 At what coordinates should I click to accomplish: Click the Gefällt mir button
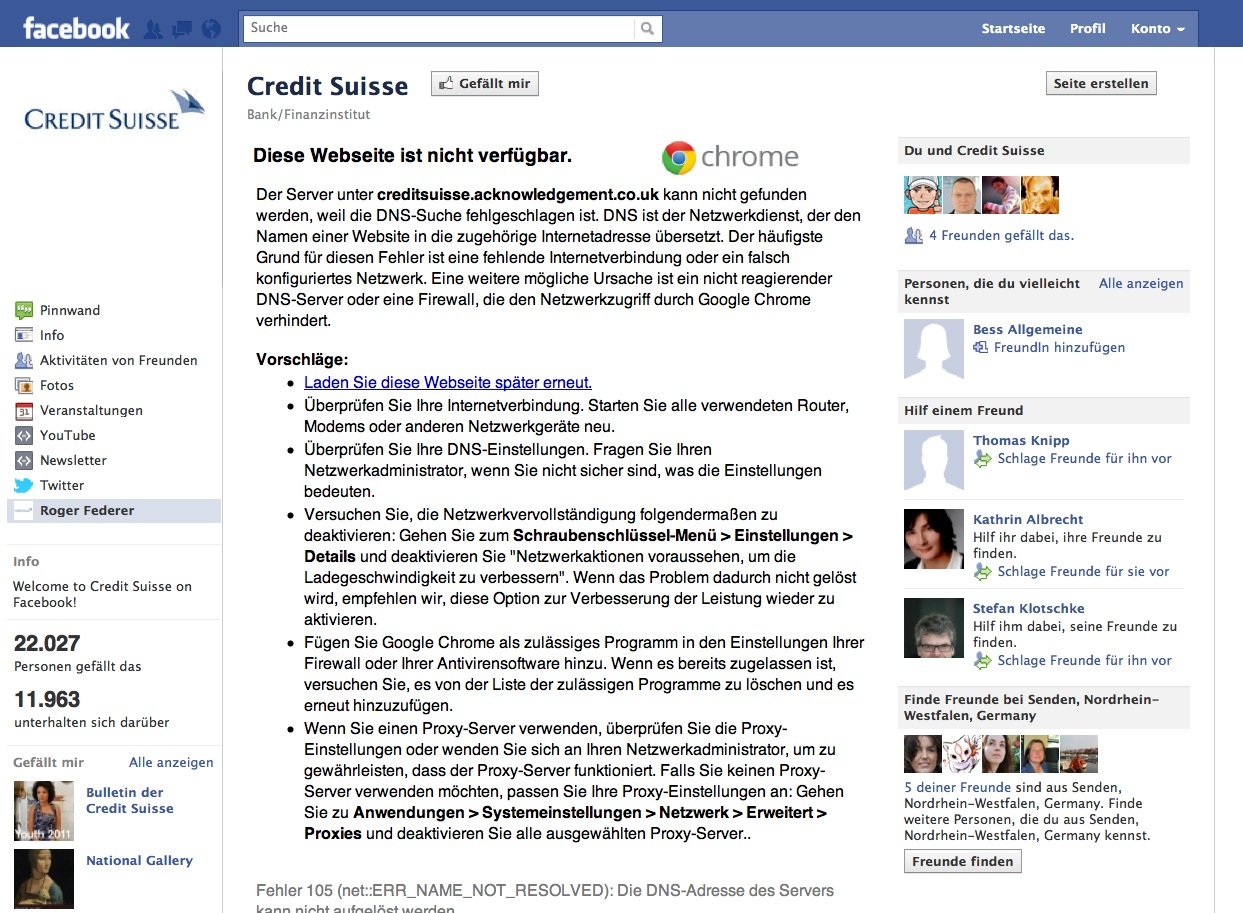tap(485, 84)
